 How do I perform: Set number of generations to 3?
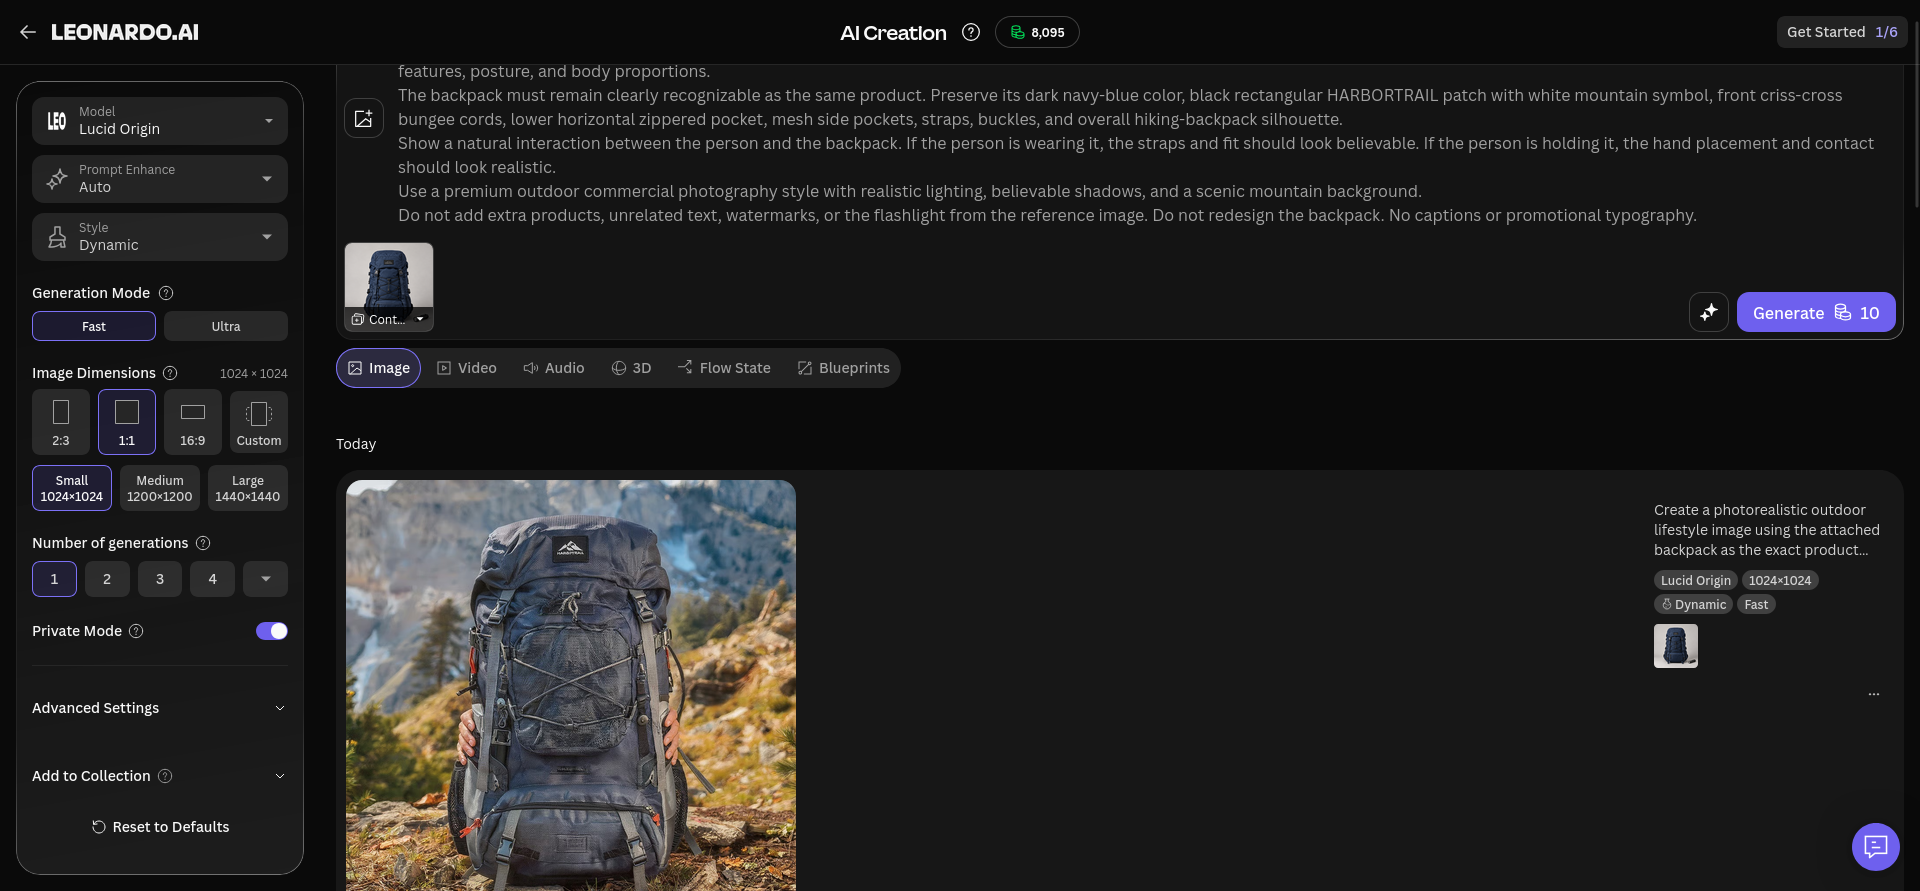pos(160,579)
